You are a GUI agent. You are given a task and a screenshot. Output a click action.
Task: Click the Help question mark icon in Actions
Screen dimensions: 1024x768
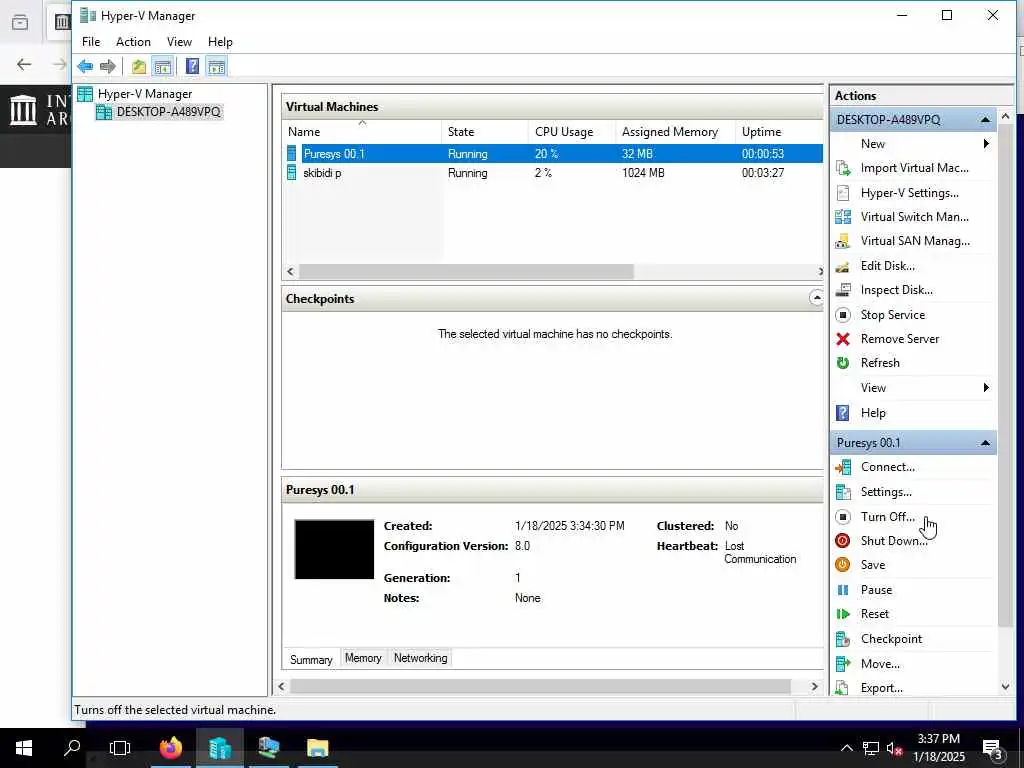pos(843,413)
